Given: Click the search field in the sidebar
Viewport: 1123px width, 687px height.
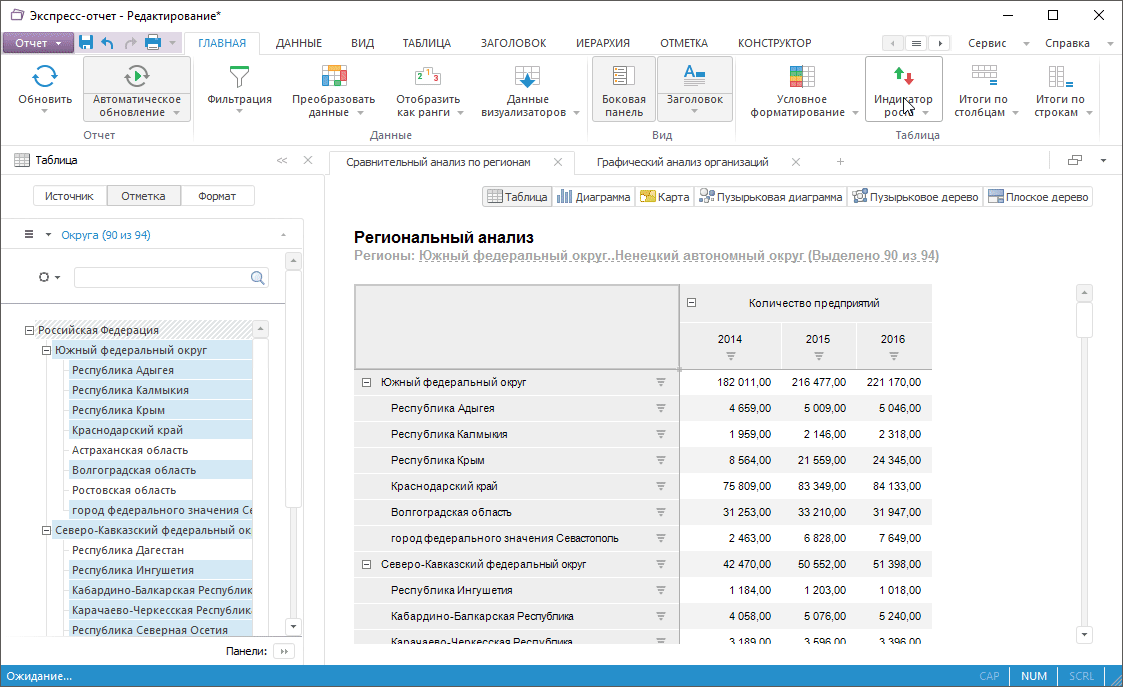Looking at the screenshot, I should coord(162,277).
